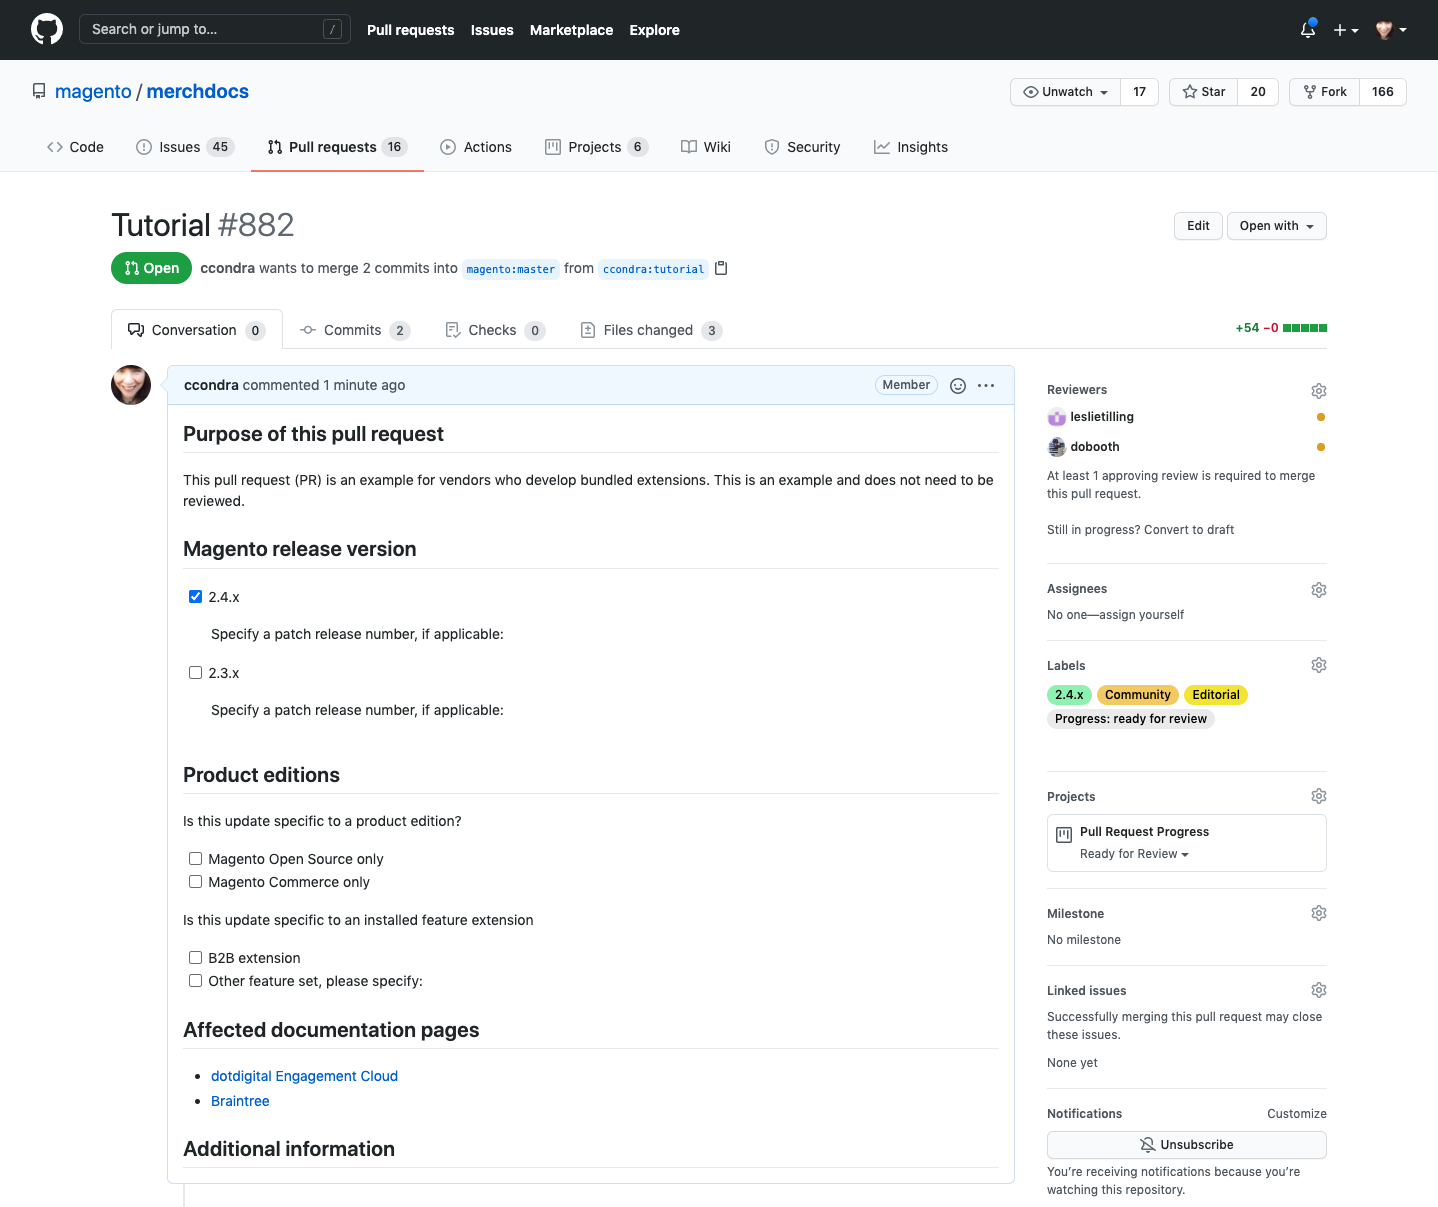1438x1207 pixels.
Task: Open the Reviewers gear settings
Action: coord(1318,391)
